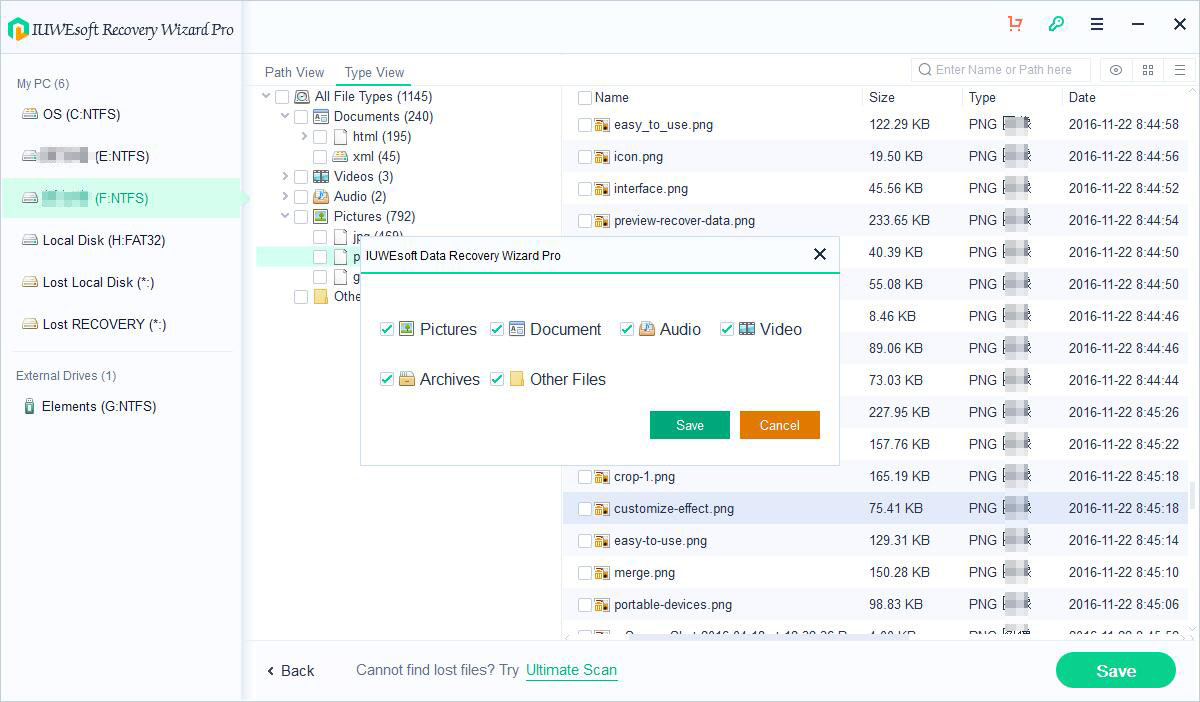Click Save in the dialog
Viewport: 1200px width, 702px height.
tap(690, 425)
